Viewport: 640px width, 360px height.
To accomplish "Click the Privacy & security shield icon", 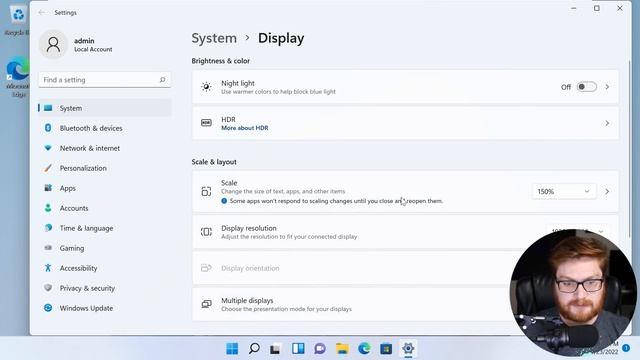I will (x=48, y=288).
